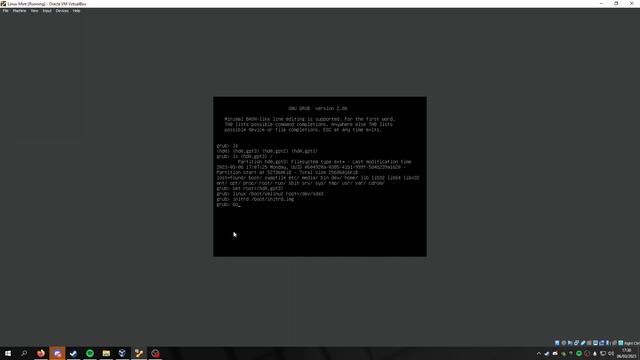Open the red circular taskbar app
This screenshot has width=640, height=360.
(155, 353)
